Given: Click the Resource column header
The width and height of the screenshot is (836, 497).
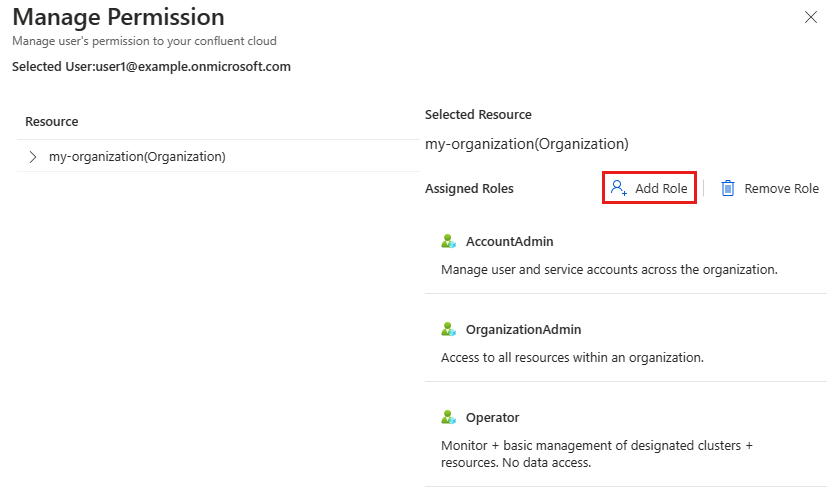Looking at the screenshot, I should click(x=52, y=122).
